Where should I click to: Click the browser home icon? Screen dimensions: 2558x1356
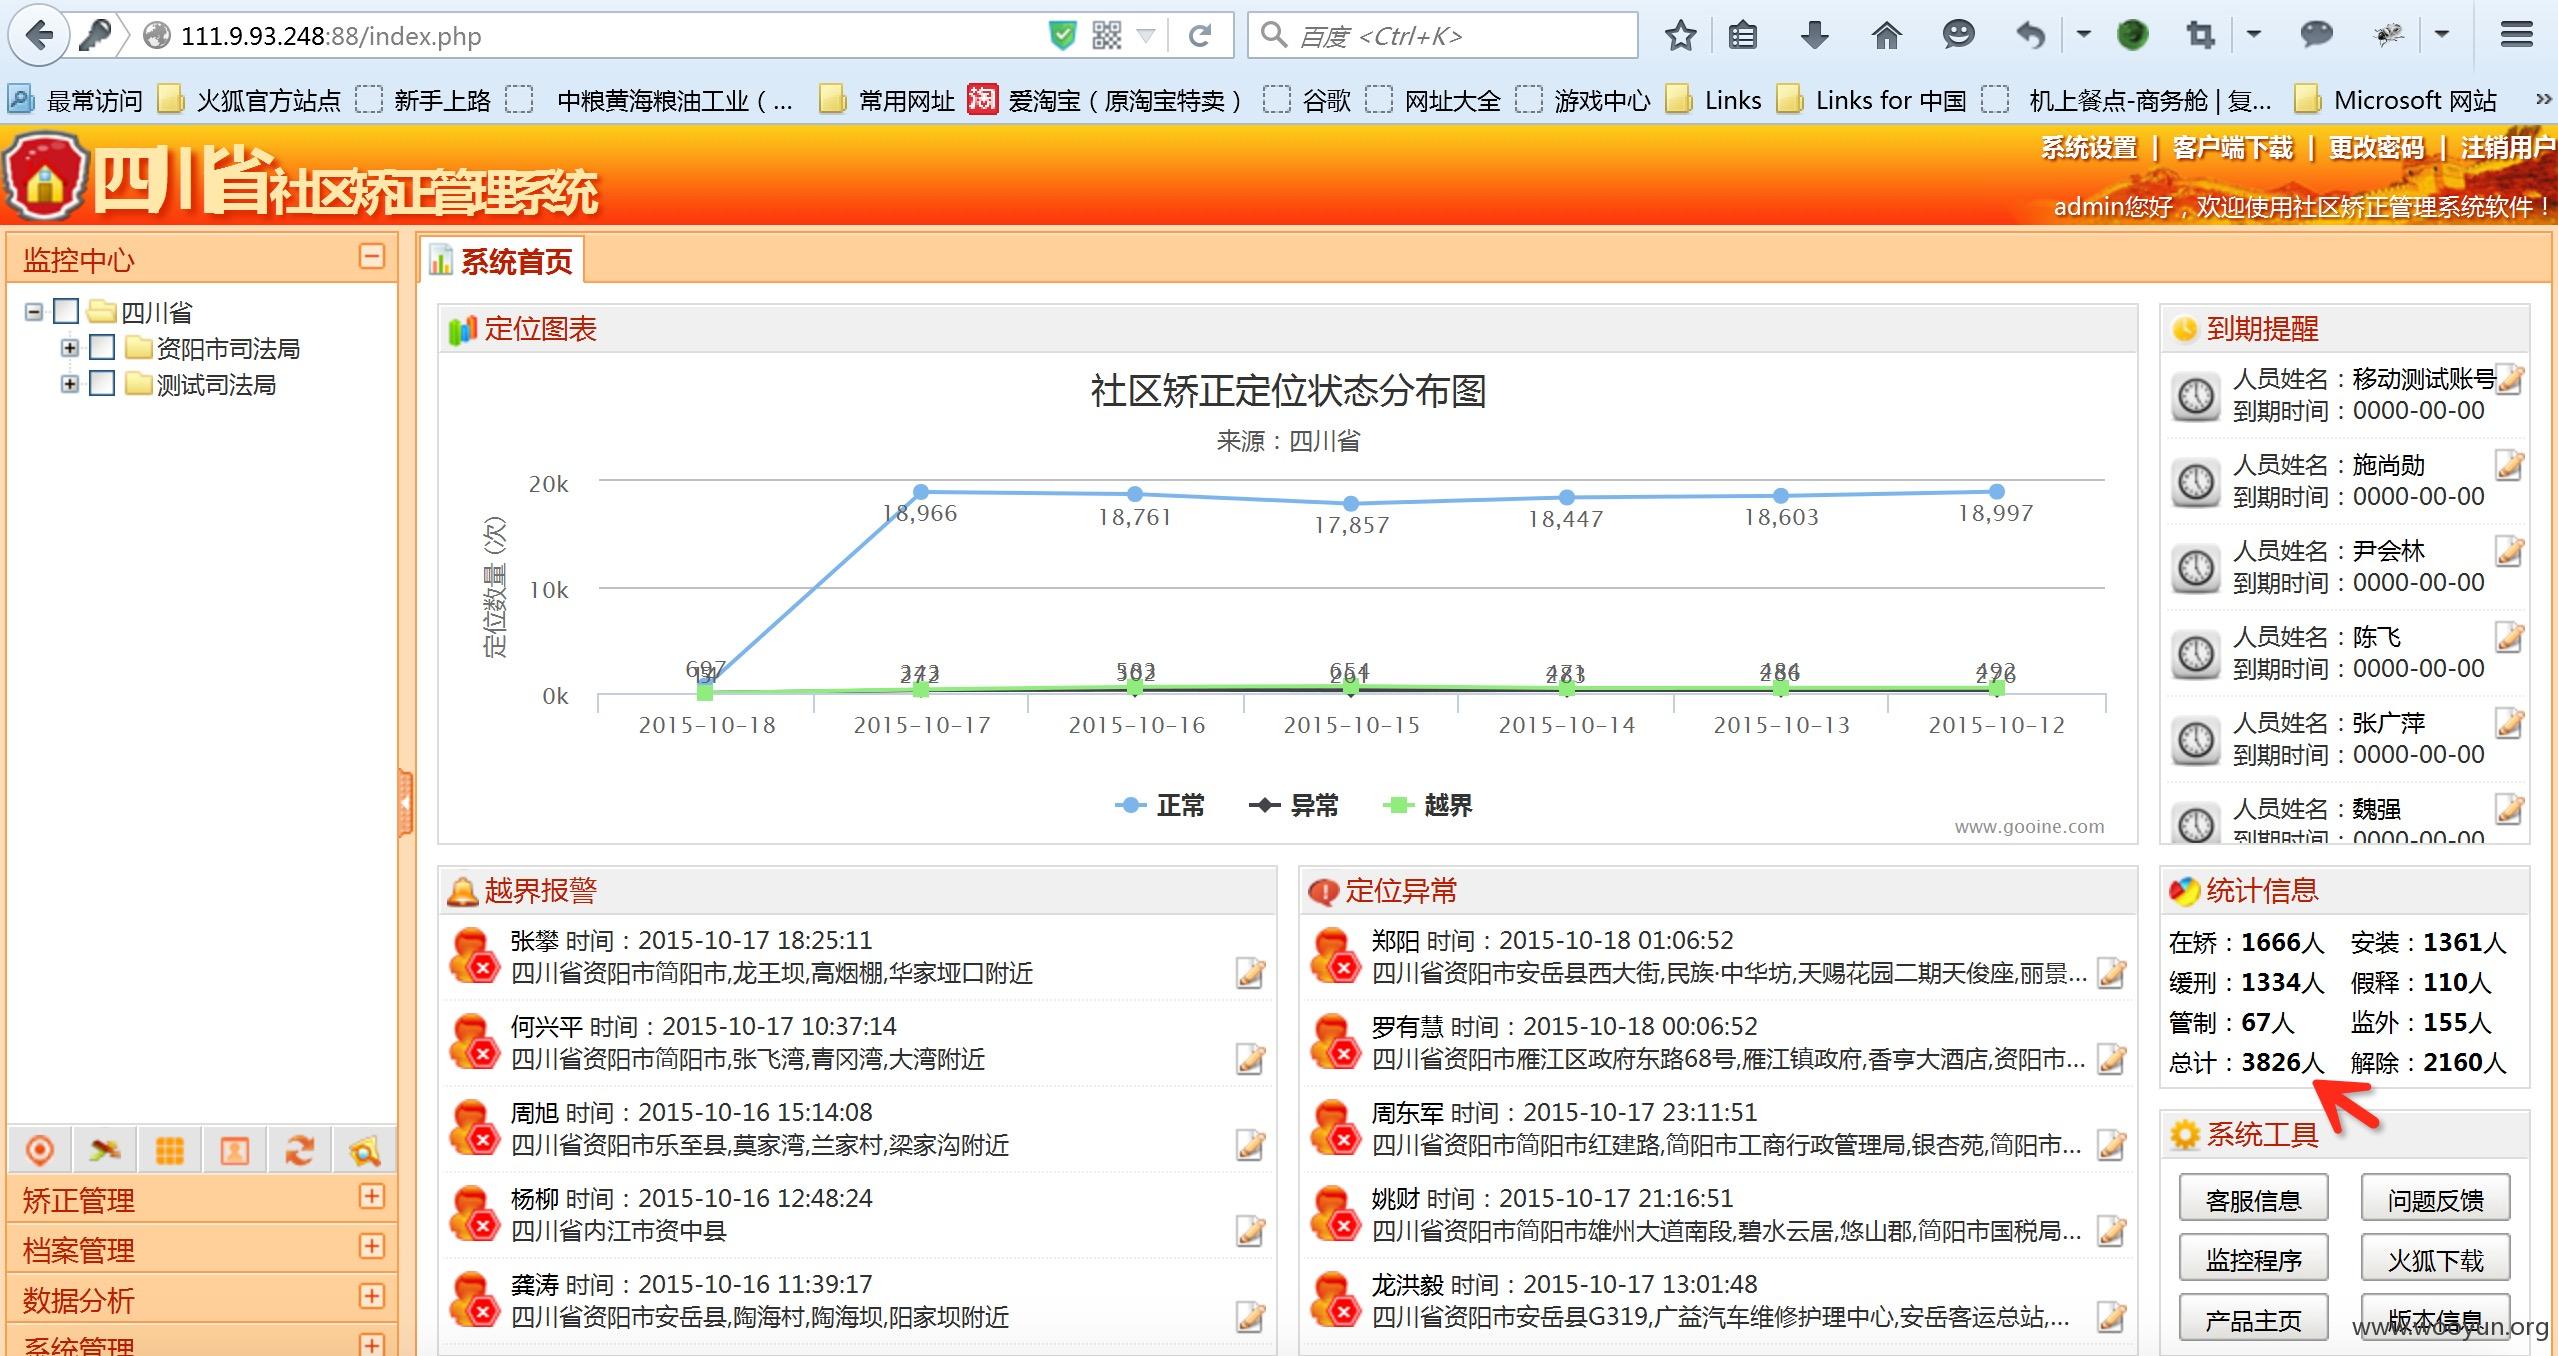point(1886,36)
